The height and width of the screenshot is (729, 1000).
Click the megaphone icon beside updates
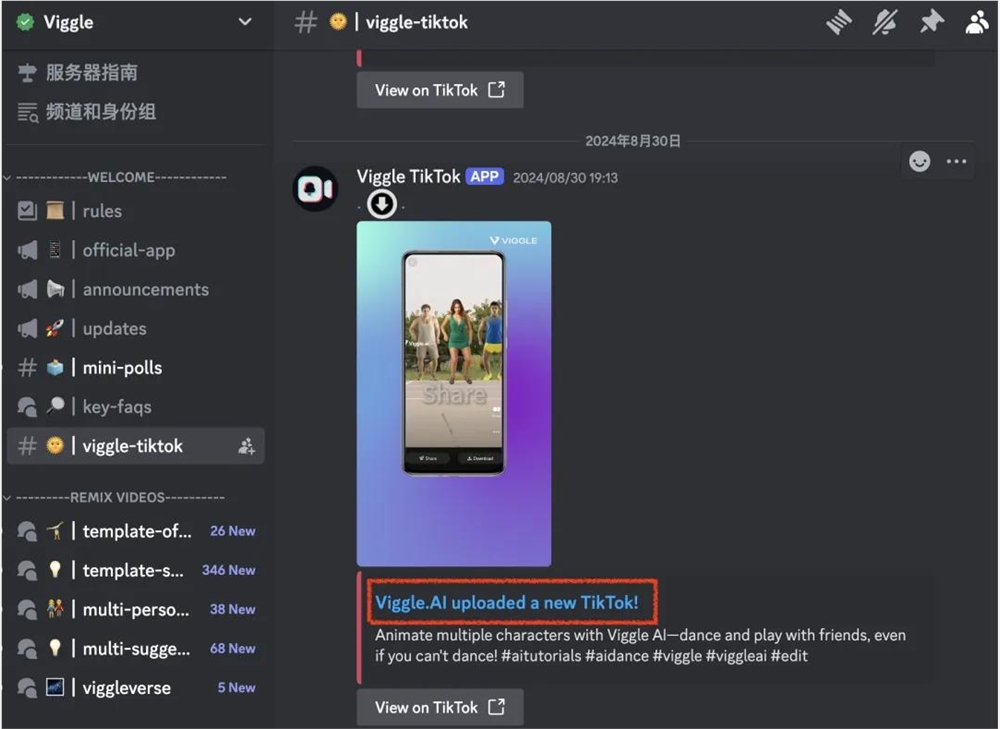[x=27, y=328]
